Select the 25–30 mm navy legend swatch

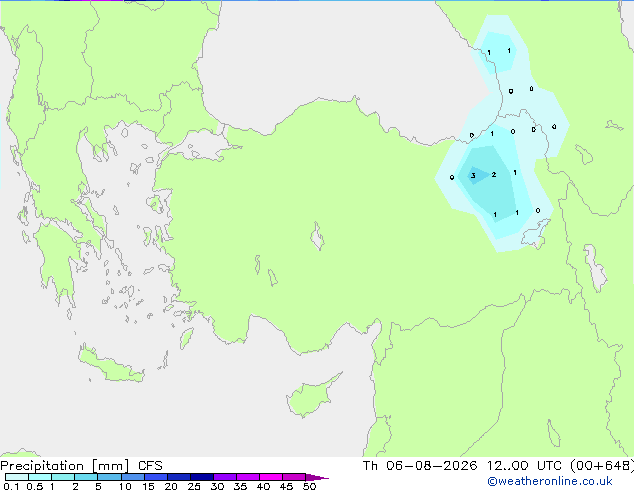(x=202, y=477)
